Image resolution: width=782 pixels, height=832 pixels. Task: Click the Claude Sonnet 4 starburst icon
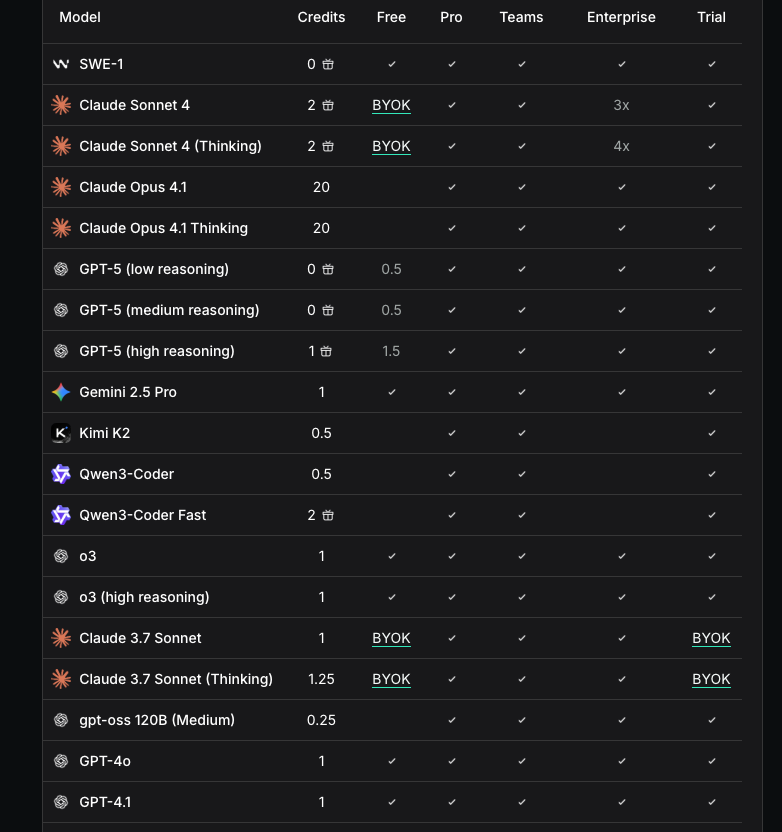pyautogui.click(x=61, y=105)
